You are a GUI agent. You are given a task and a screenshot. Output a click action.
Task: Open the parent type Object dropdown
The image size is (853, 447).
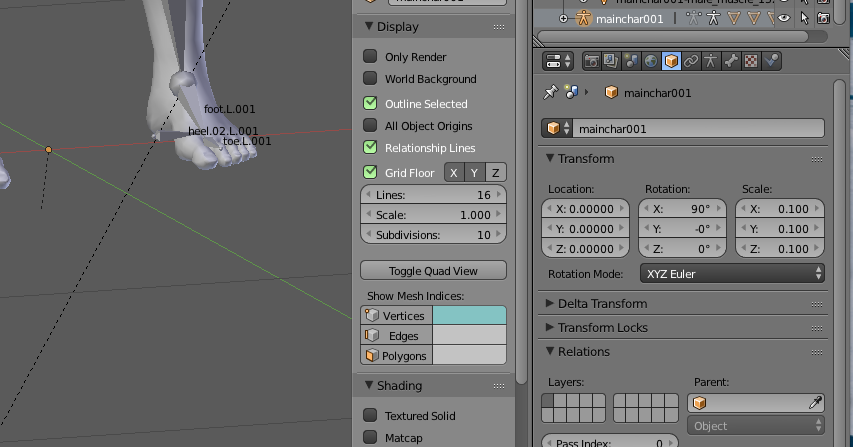(x=756, y=425)
